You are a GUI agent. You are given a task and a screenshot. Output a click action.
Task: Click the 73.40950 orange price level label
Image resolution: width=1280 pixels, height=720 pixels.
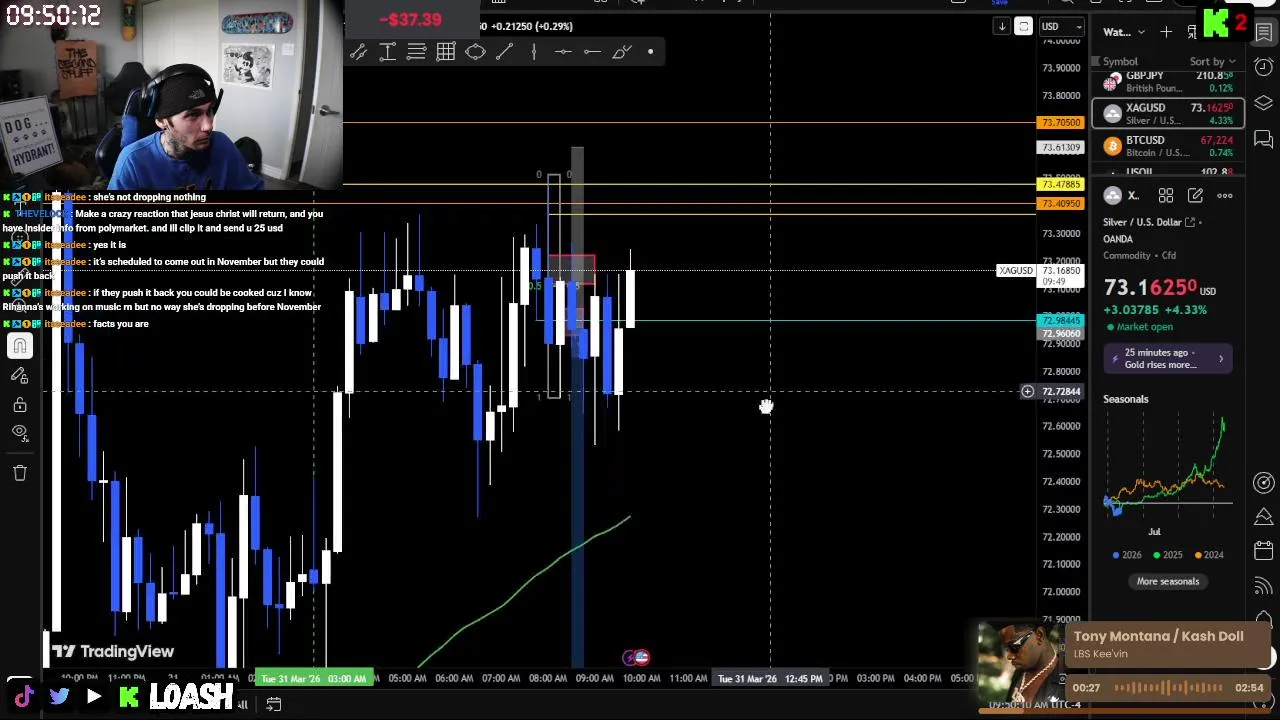pyautogui.click(x=1061, y=203)
